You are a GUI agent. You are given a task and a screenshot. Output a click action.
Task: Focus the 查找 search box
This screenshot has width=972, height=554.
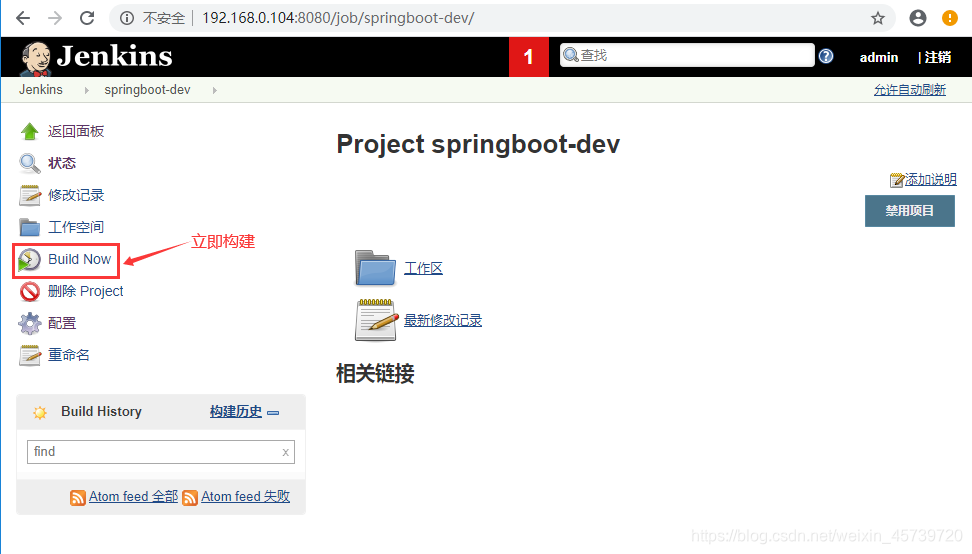coord(687,55)
